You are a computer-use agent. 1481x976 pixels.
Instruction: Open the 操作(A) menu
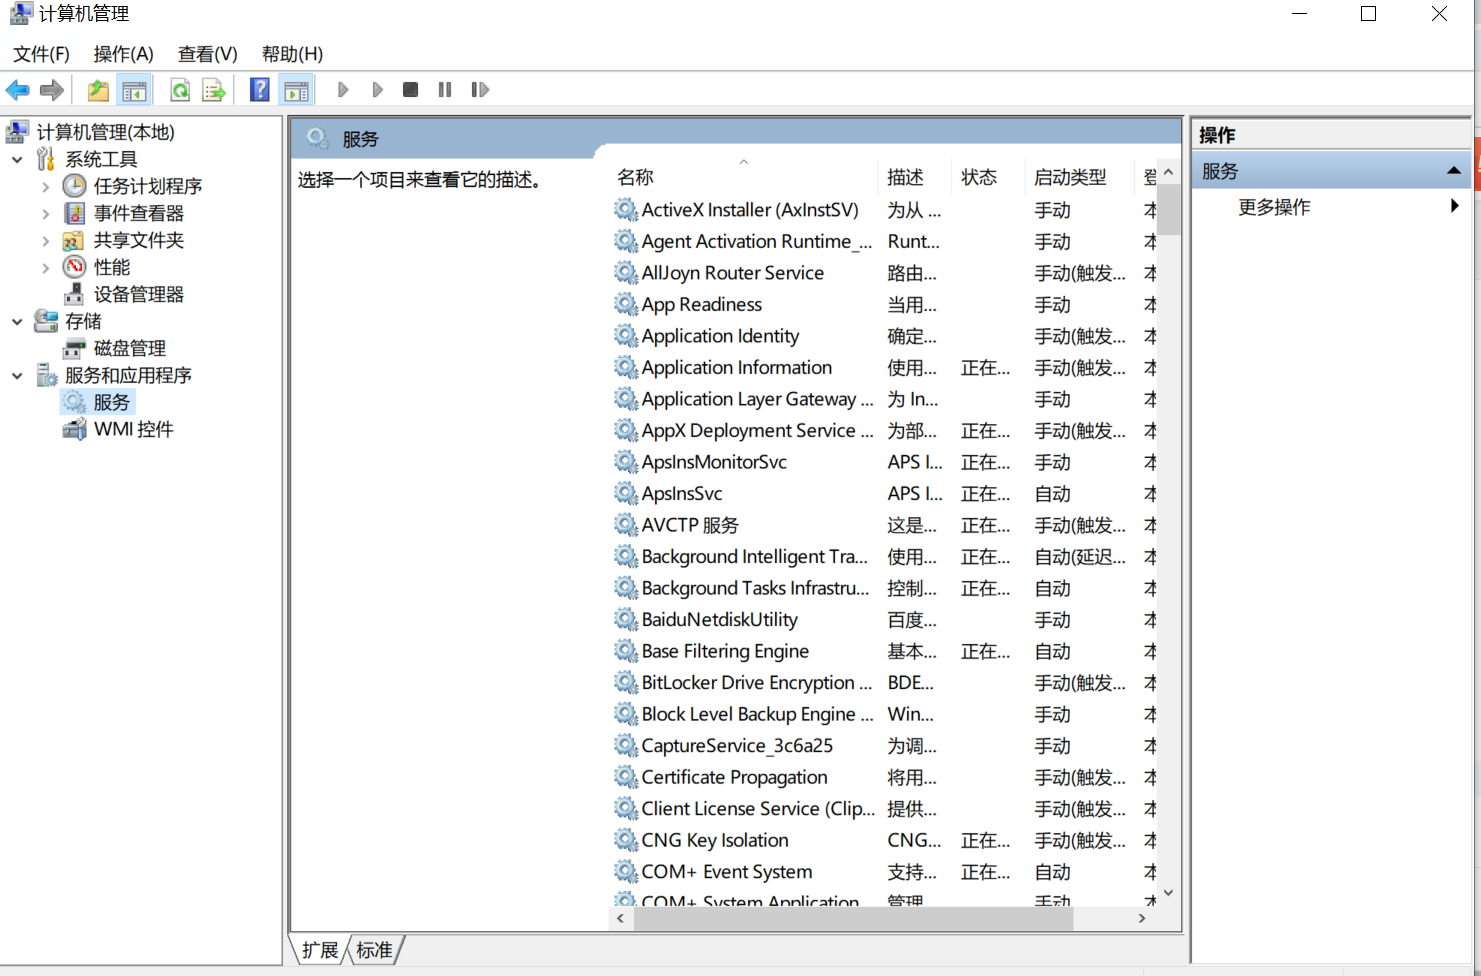click(123, 54)
